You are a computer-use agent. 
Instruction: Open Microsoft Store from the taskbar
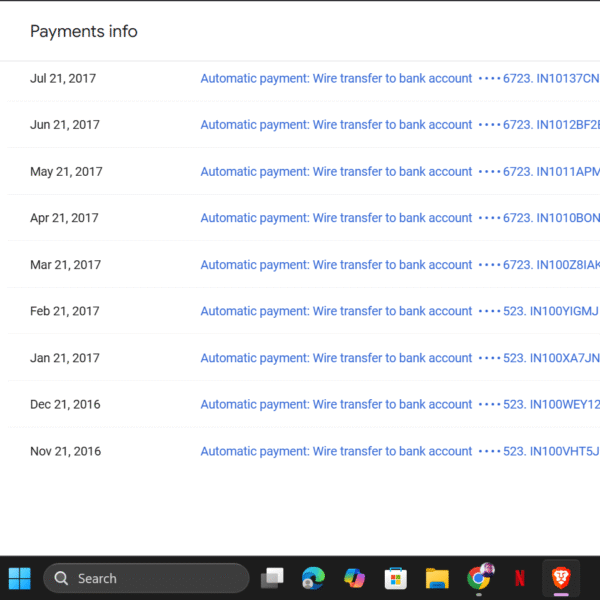396,578
